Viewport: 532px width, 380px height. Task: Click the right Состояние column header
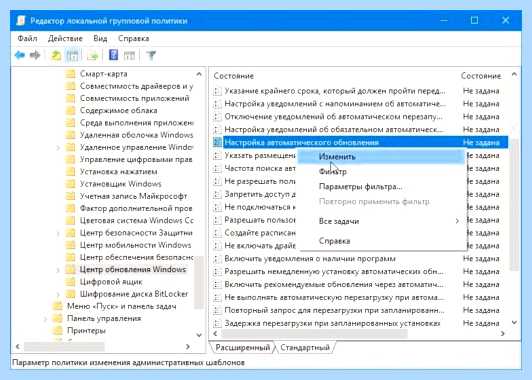[481, 76]
